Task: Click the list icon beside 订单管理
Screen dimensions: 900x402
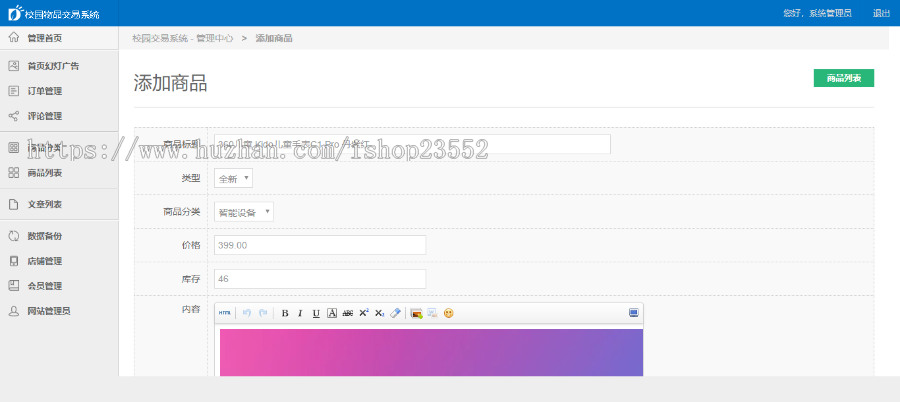Action: [x=14, y=91]
